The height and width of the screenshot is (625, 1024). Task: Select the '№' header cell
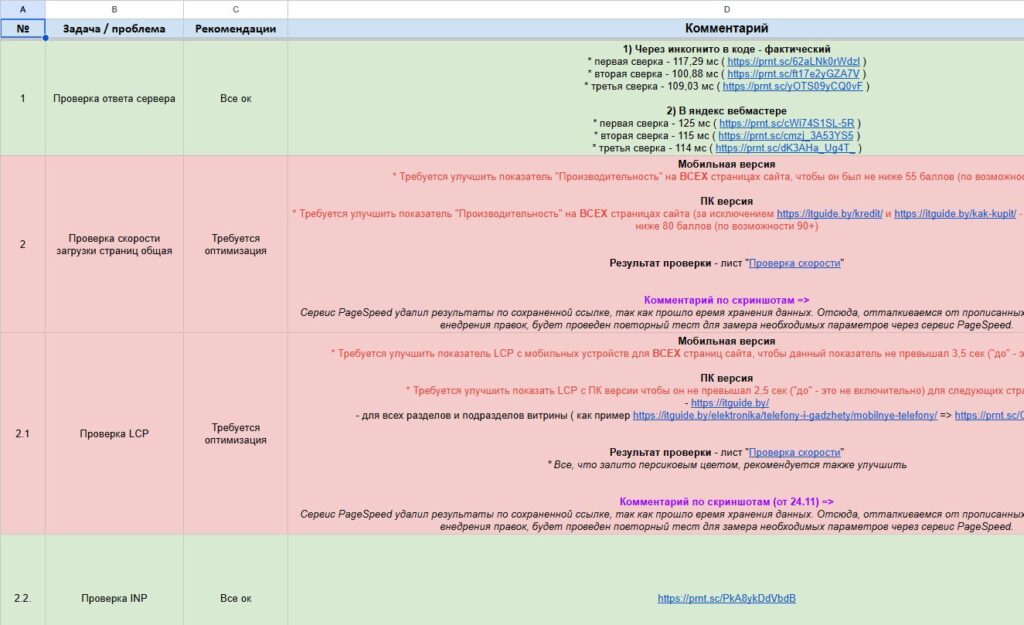pyautogui.click(x=23, y=29)
